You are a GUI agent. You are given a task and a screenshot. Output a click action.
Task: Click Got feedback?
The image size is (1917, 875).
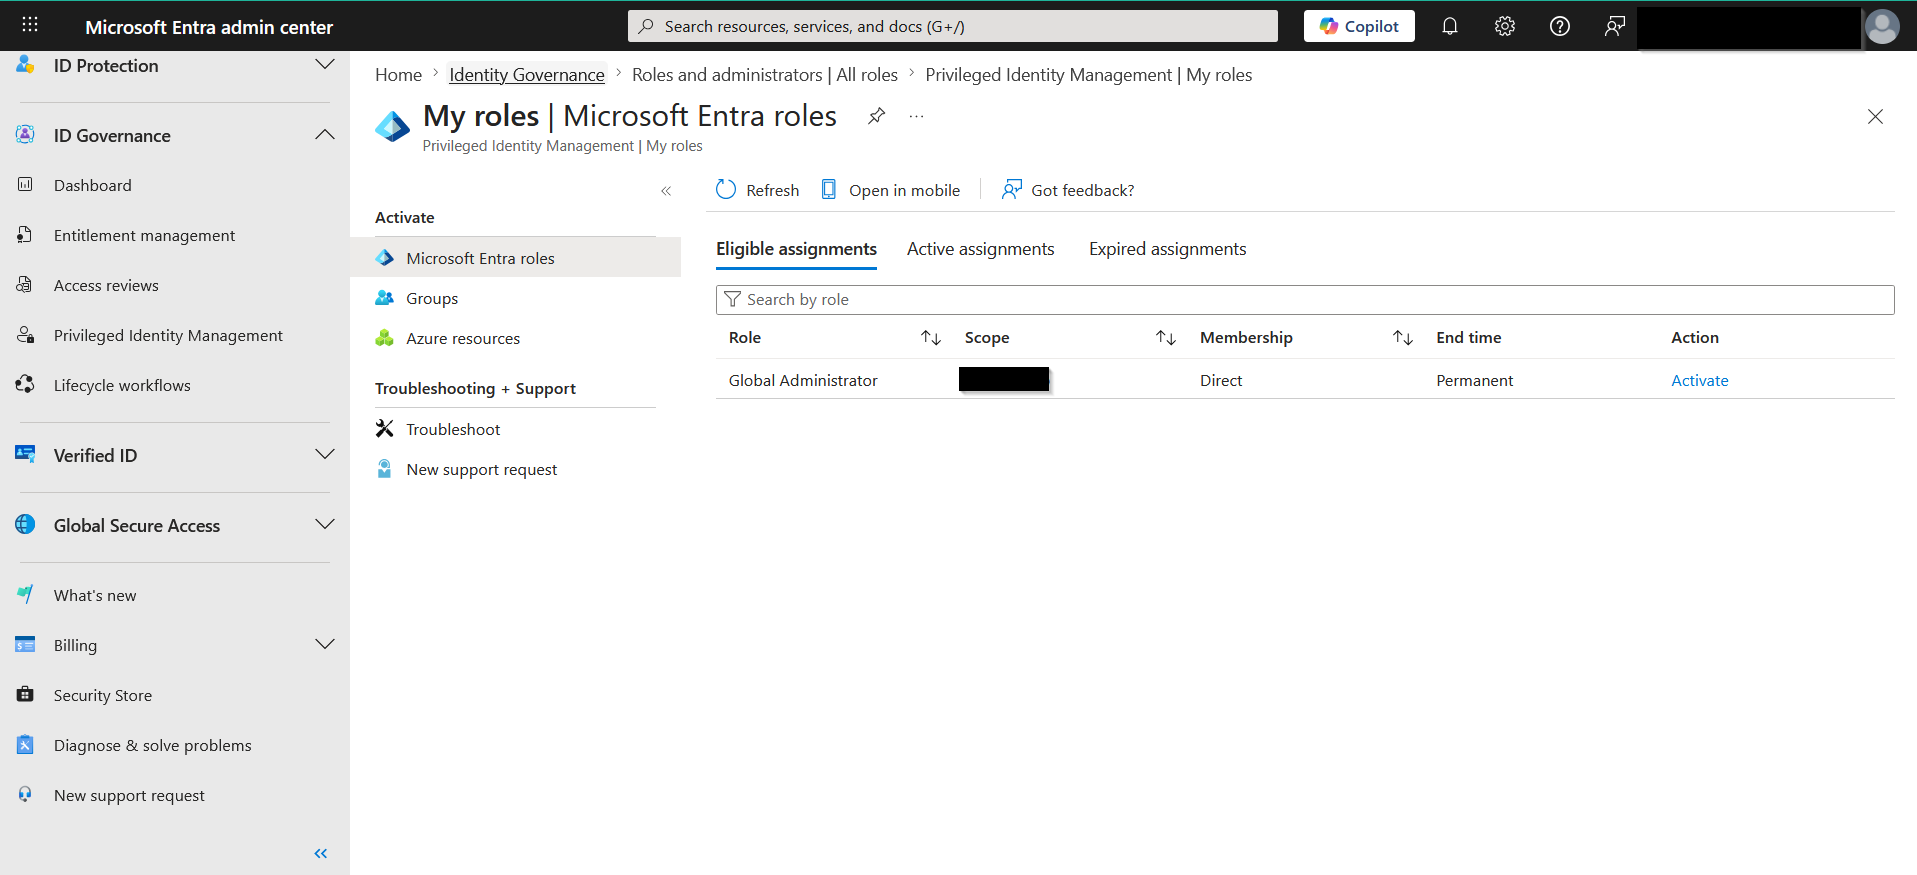[x=1068, y=190]
